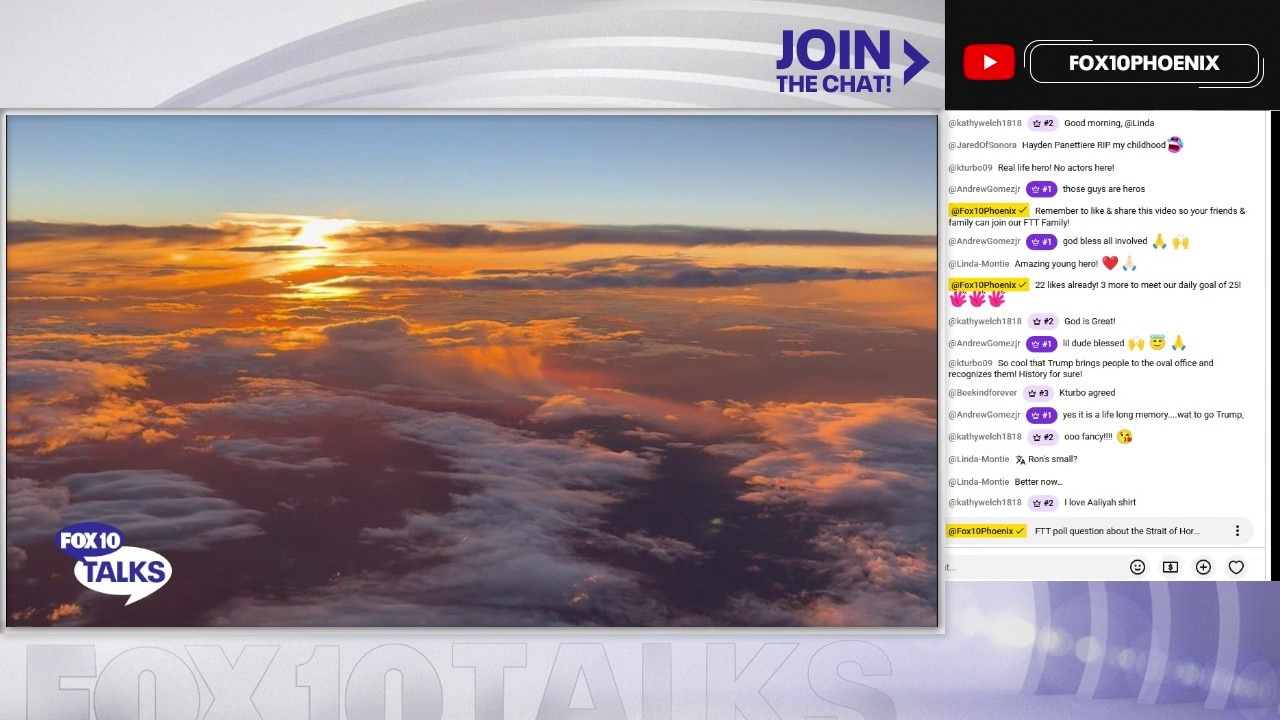The image size is (1280, 720).
Task: Click the sunset clouds video frame
Action: click(x=472, y=371)
